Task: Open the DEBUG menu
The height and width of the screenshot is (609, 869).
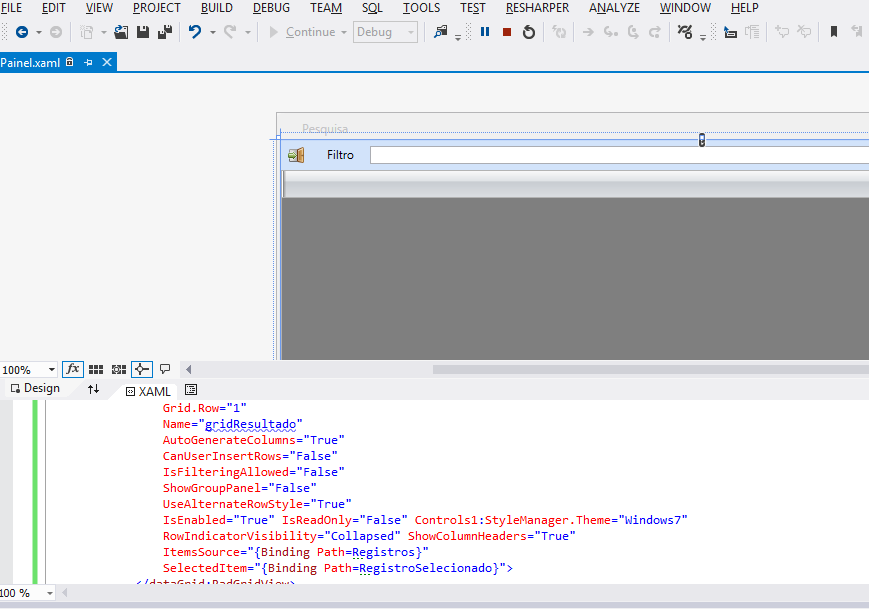Action: (271, 8)
